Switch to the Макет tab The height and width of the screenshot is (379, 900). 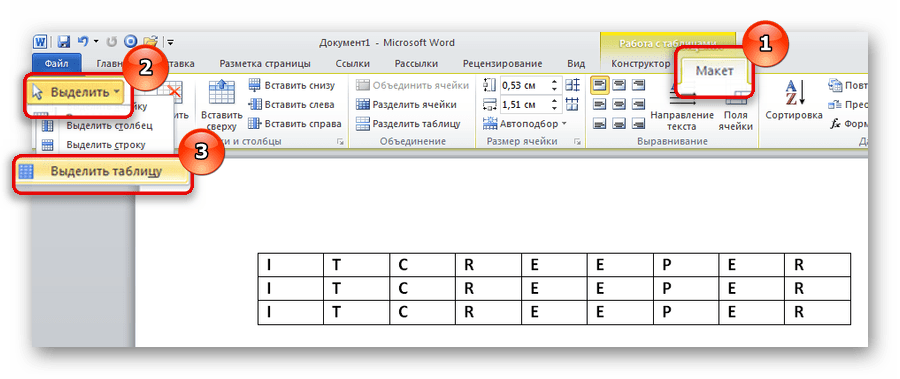coord(715,71)
